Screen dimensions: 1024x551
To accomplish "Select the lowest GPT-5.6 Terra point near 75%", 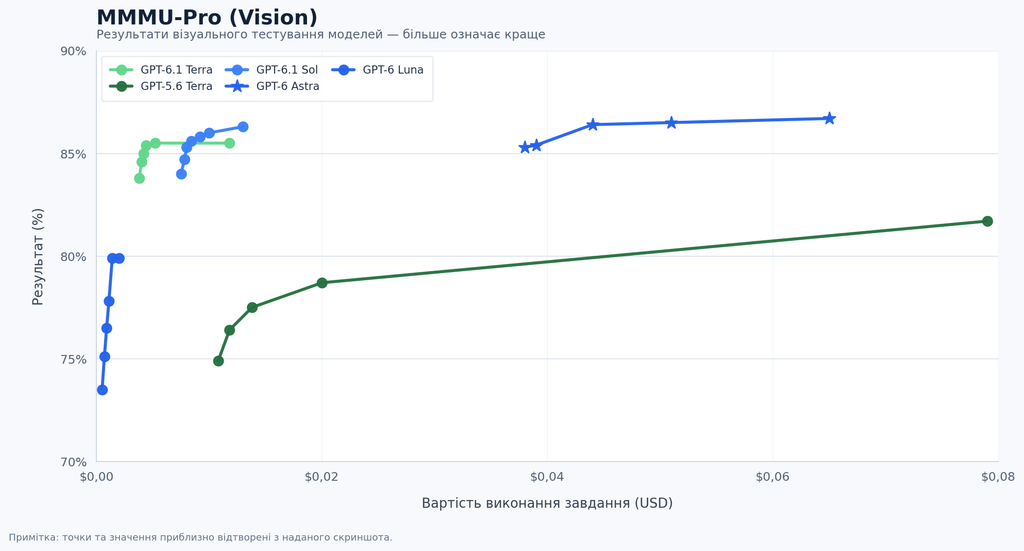I will [219, 361].
